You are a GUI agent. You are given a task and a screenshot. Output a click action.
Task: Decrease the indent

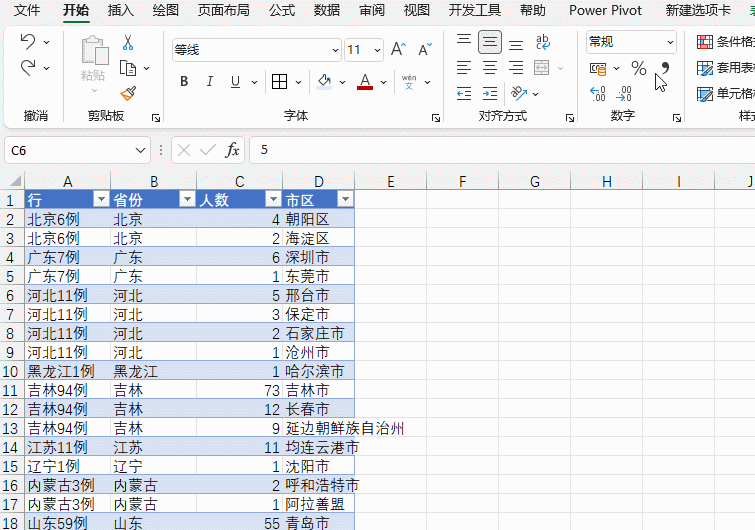click(x=464, y=93)
